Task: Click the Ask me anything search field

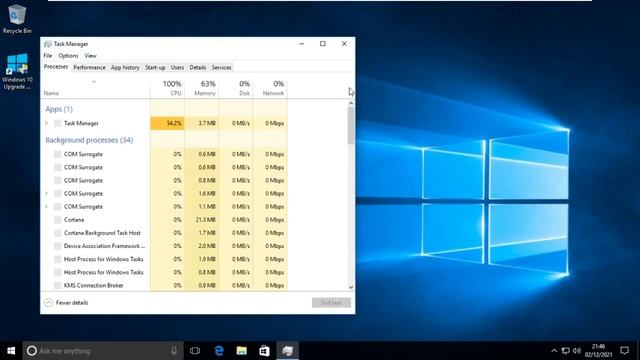Action: tap(102, 351)
